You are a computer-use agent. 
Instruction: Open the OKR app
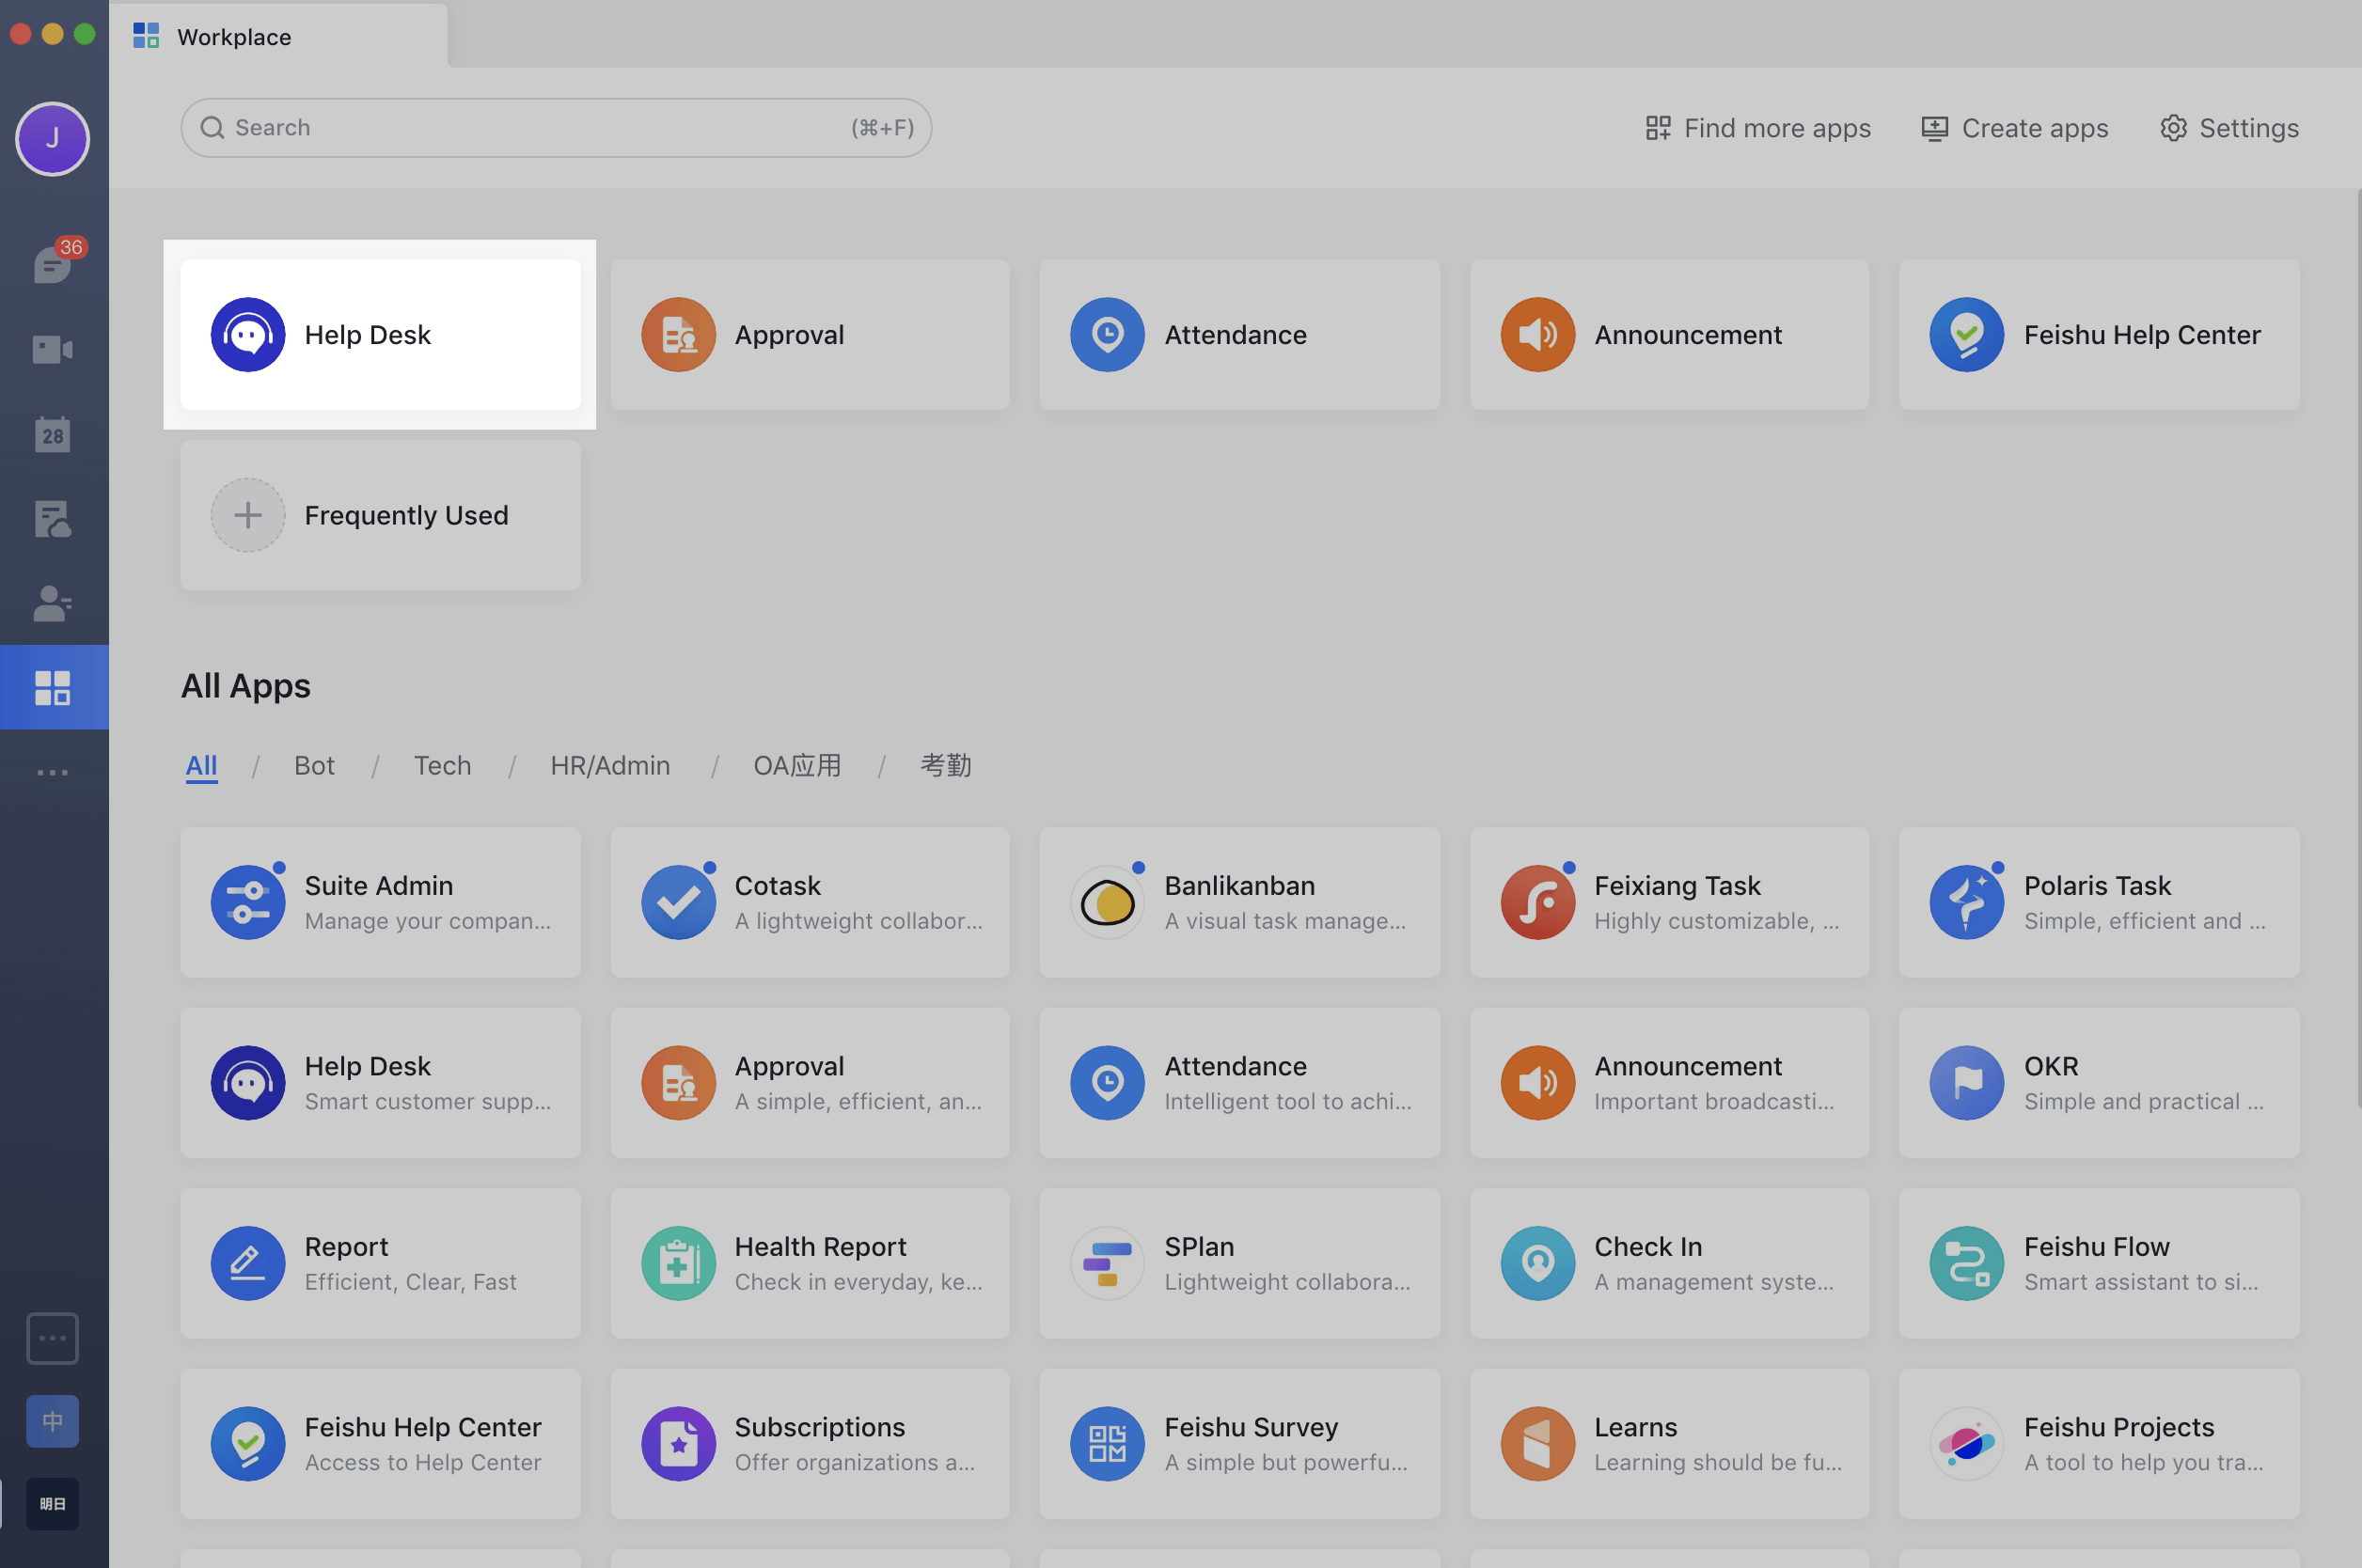[x=2099, y=1083]
